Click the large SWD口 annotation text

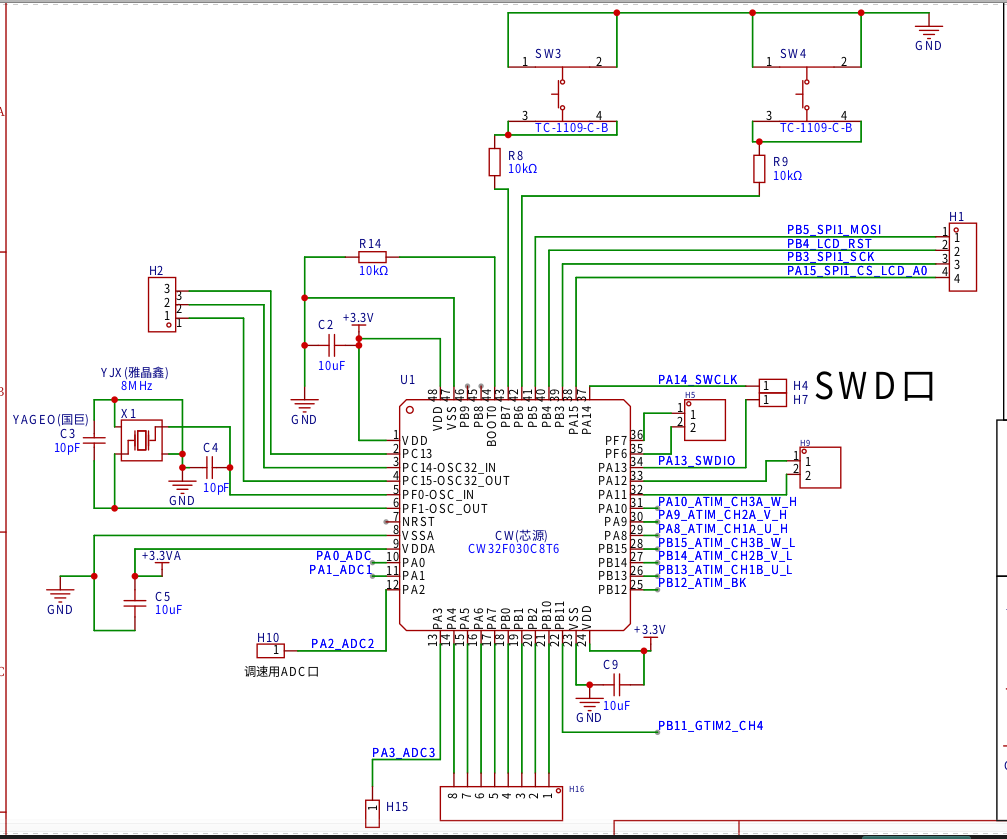click(x=874, y=386)
